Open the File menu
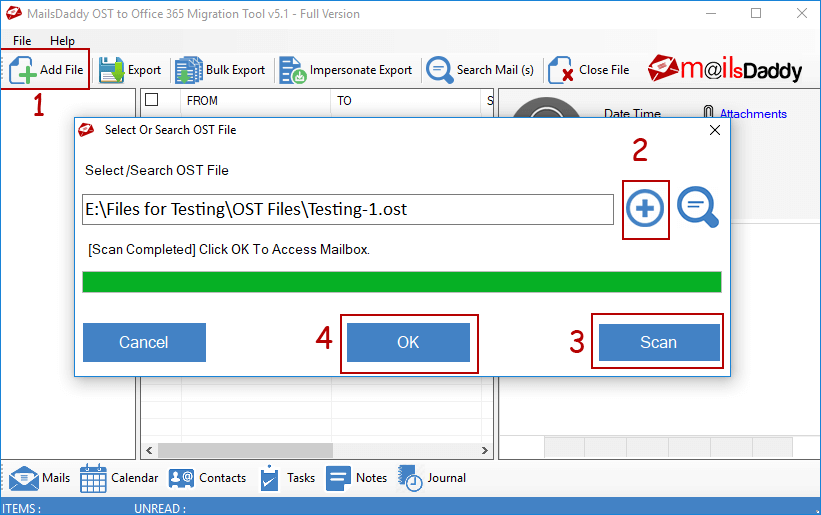This screenshot has height=515, width=821. tap(22, 41)
